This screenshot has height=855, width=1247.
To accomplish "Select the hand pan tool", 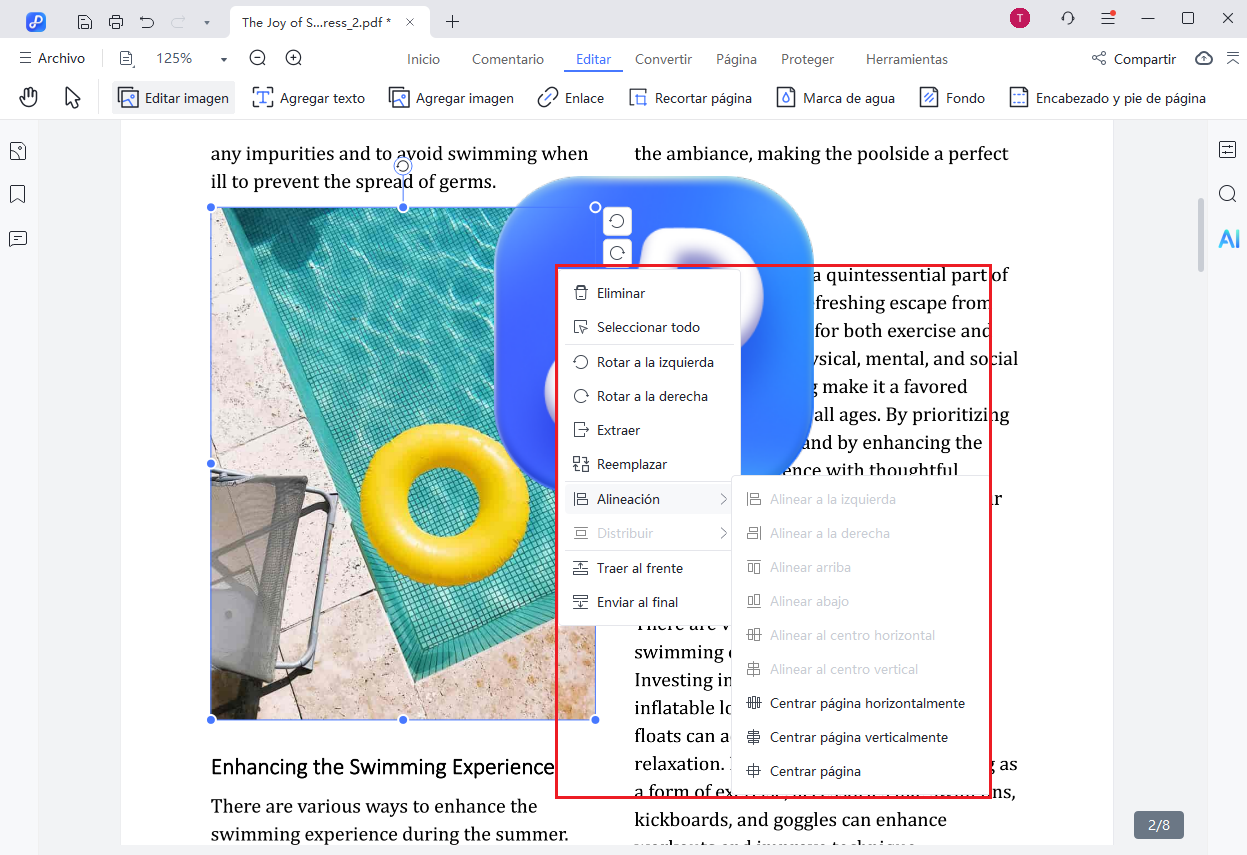I will (x=30, y=97).
